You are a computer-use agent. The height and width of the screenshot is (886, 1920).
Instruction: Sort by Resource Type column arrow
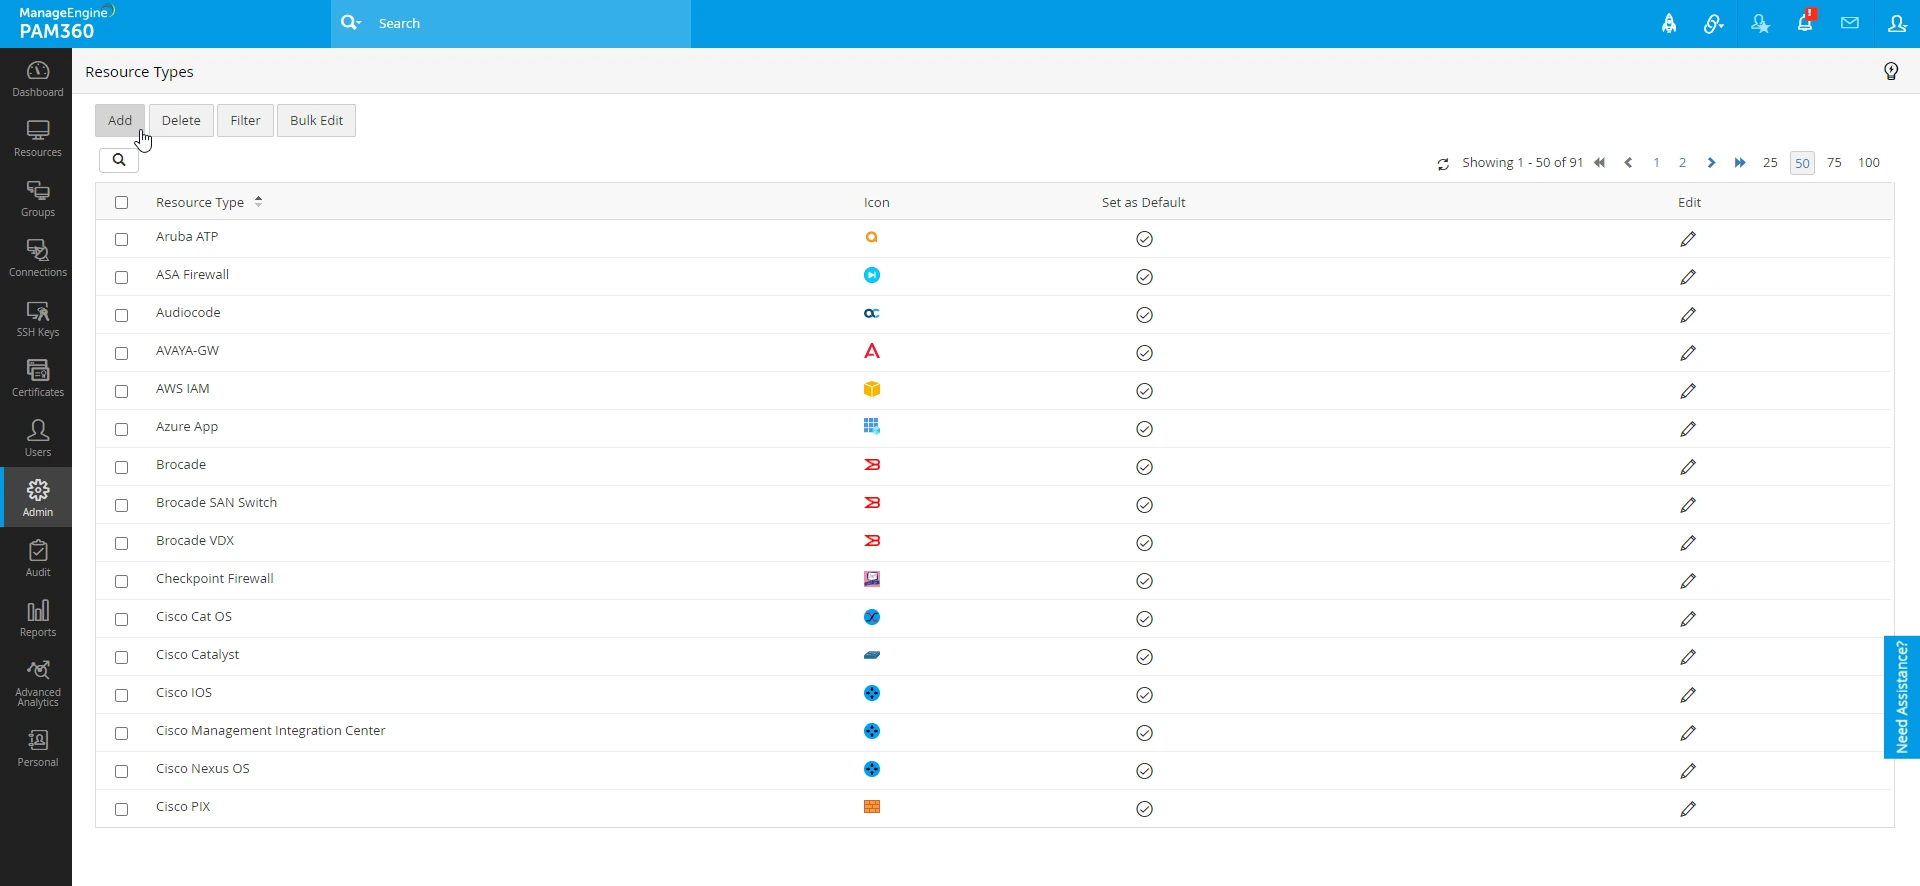258,201
